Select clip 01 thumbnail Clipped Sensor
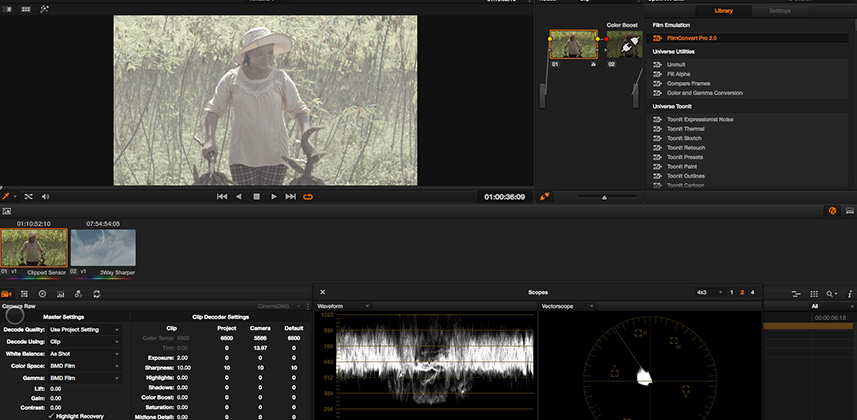Image resolution: width=857 pixels, height=420 pixels. 34,247
